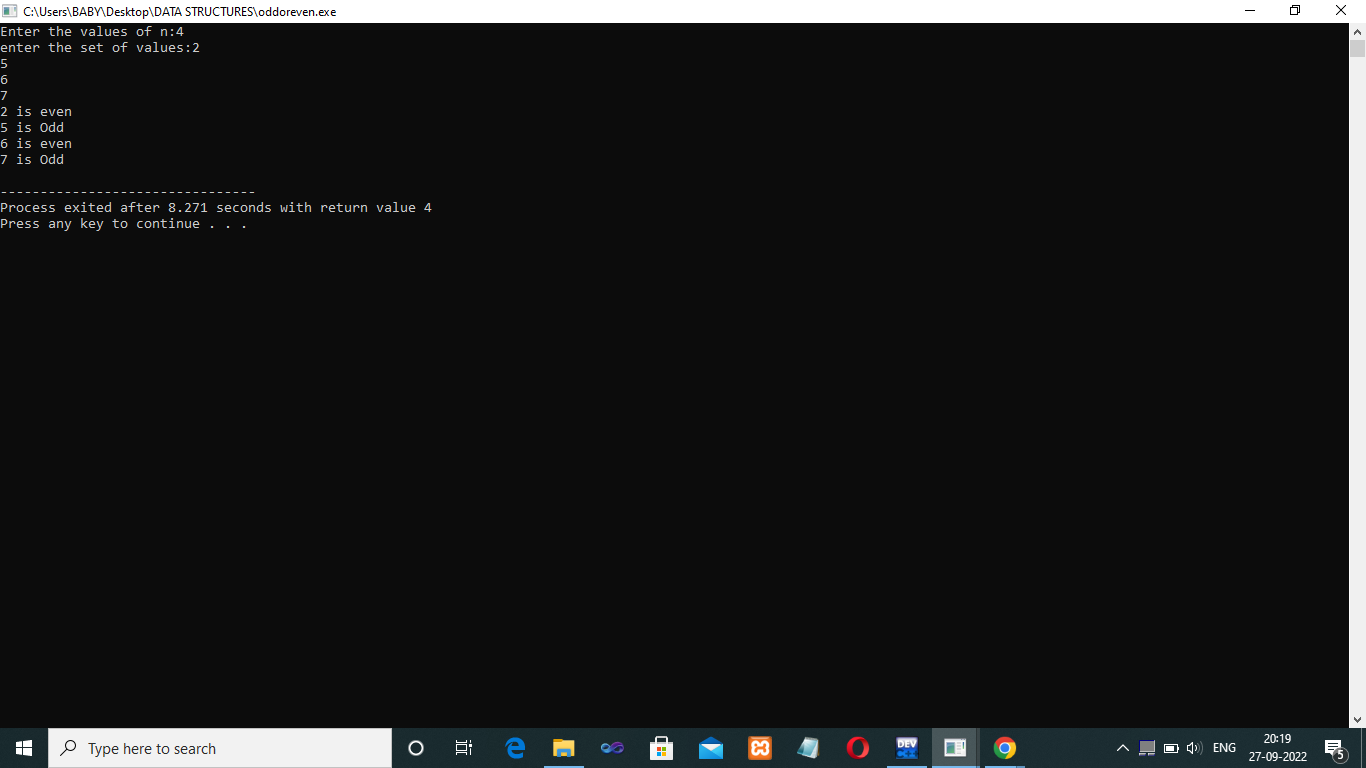The width and height of the screenshot is (1366, 768).
Task: Restore down the console window
Action: 1295,11
